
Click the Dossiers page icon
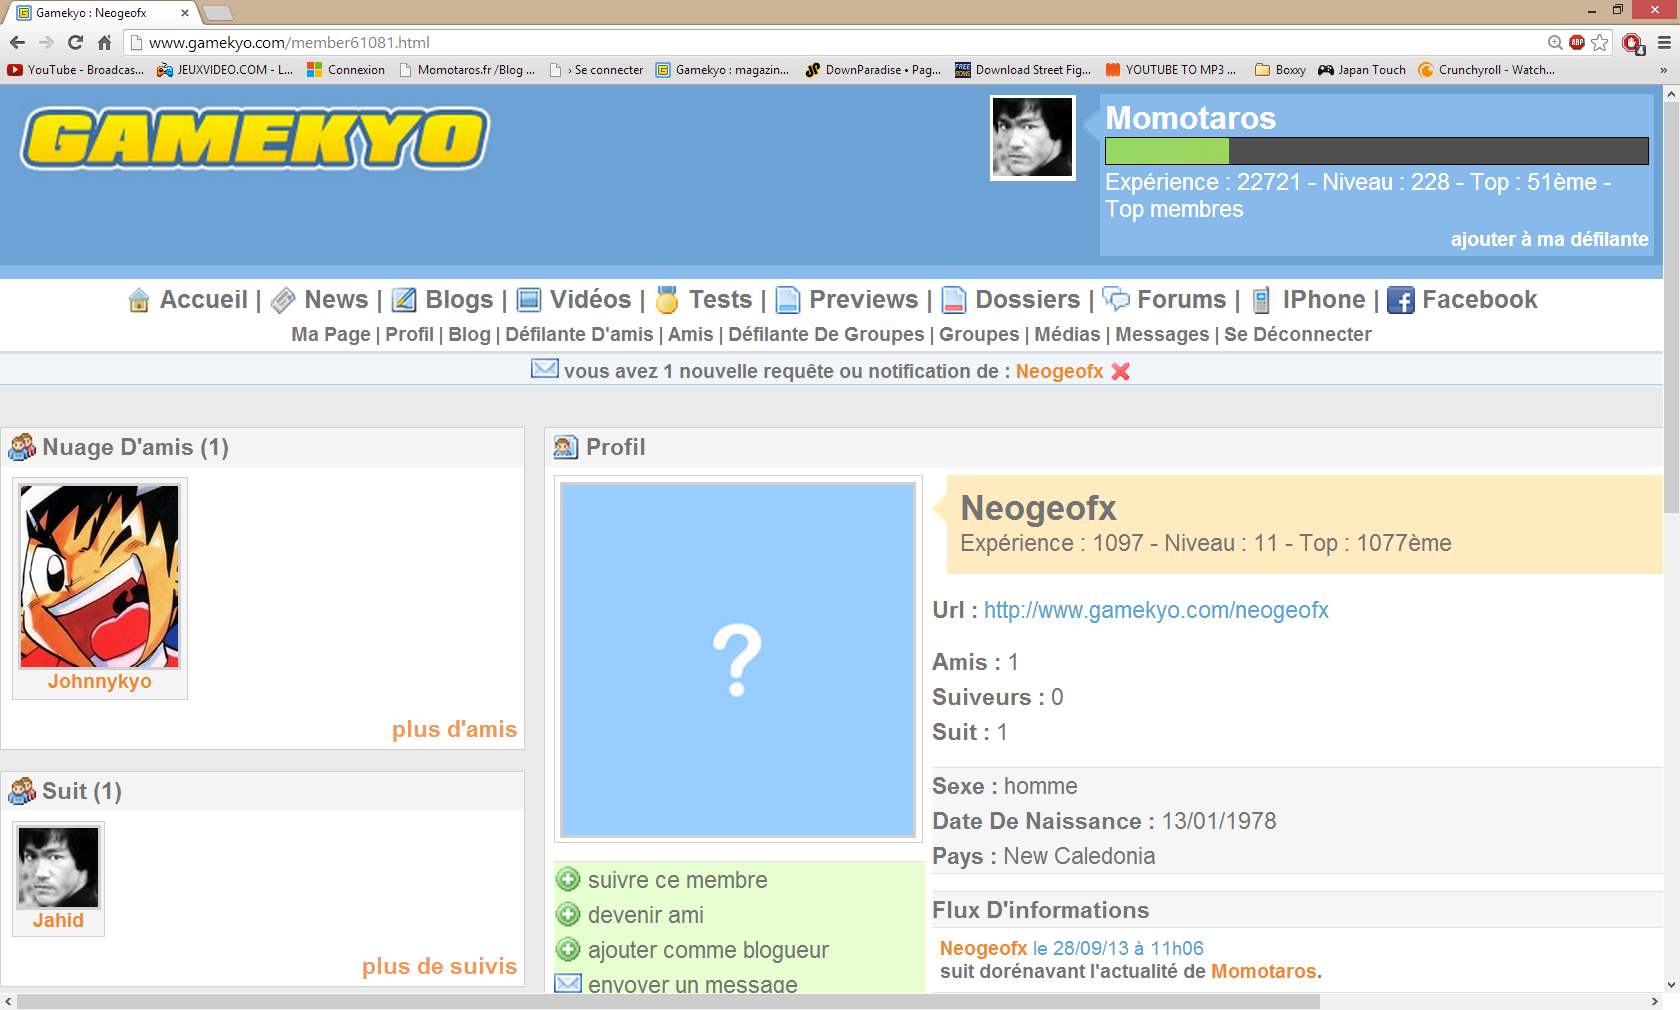(954, 300)
